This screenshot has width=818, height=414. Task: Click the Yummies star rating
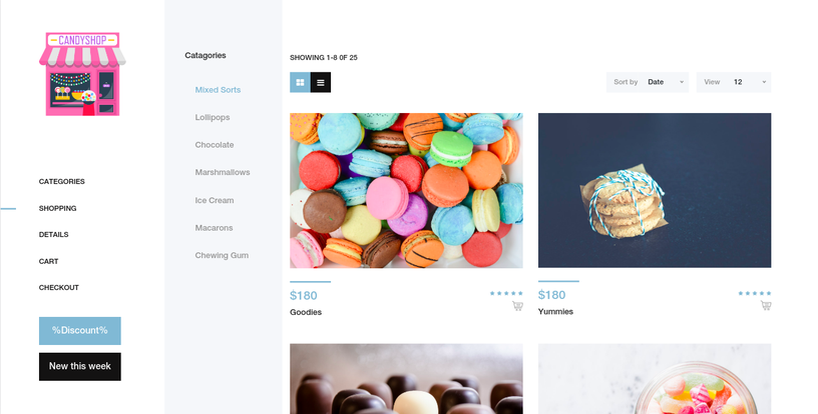coord(754,294)
